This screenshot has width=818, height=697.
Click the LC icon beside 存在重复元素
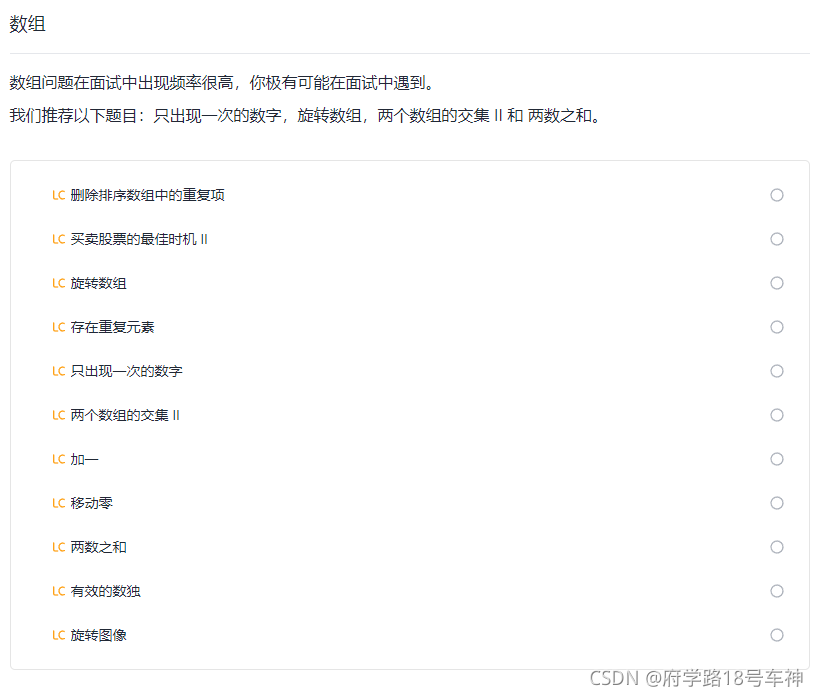(58, 327)
